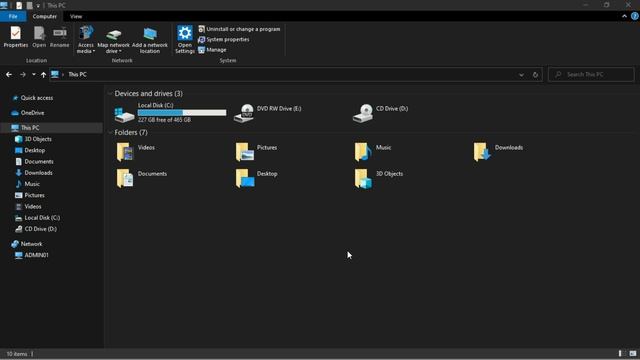This screenshot has width=640, height=360.
Task: Select the Desktop folder icon
Action: [x=245, y=178]
